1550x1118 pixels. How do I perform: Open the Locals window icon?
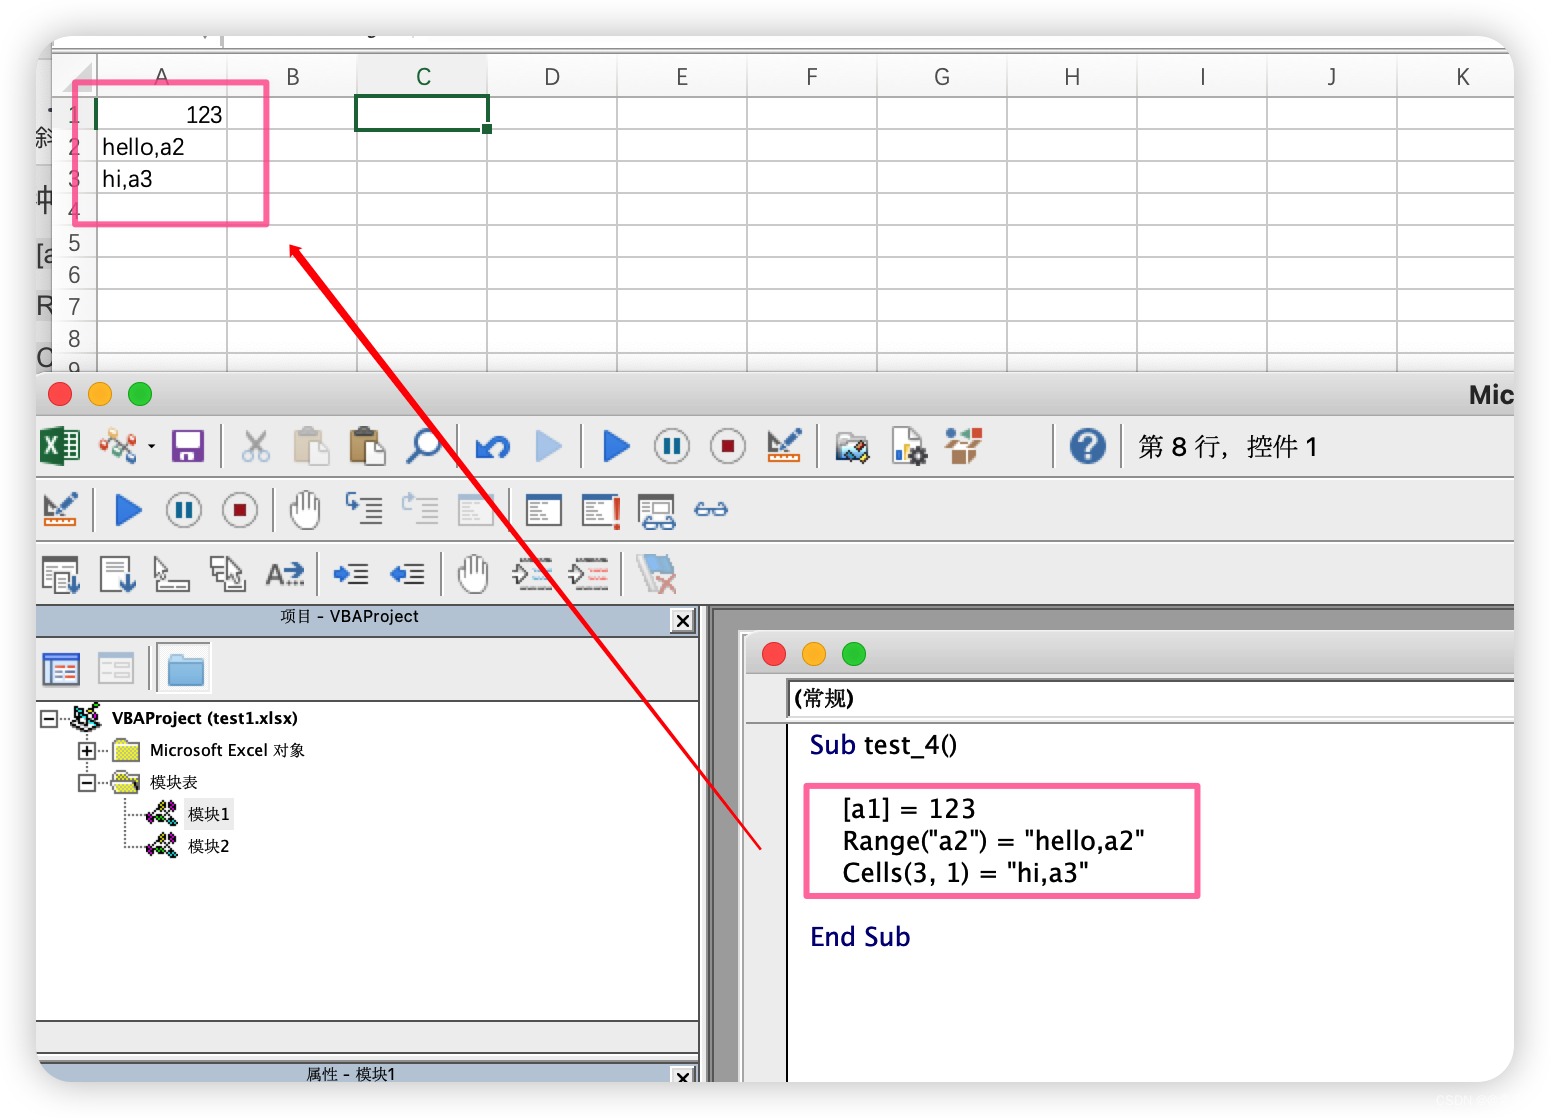543,510
